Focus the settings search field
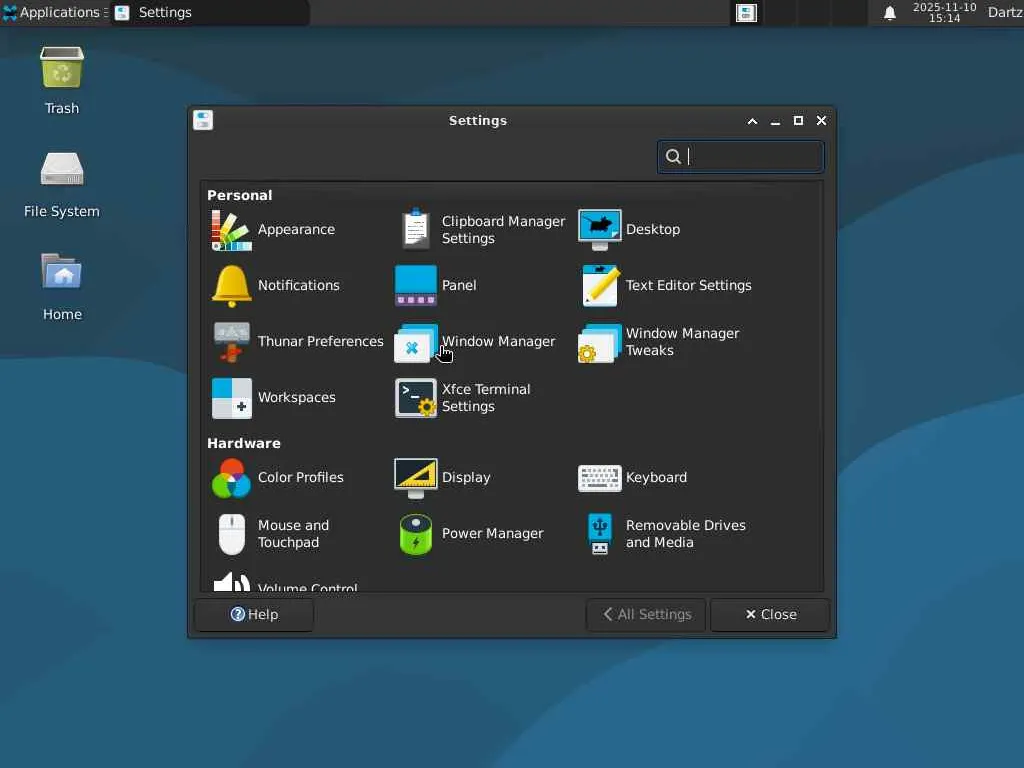The width and height of the screenshot is (1024, 768). click(741, 157)
